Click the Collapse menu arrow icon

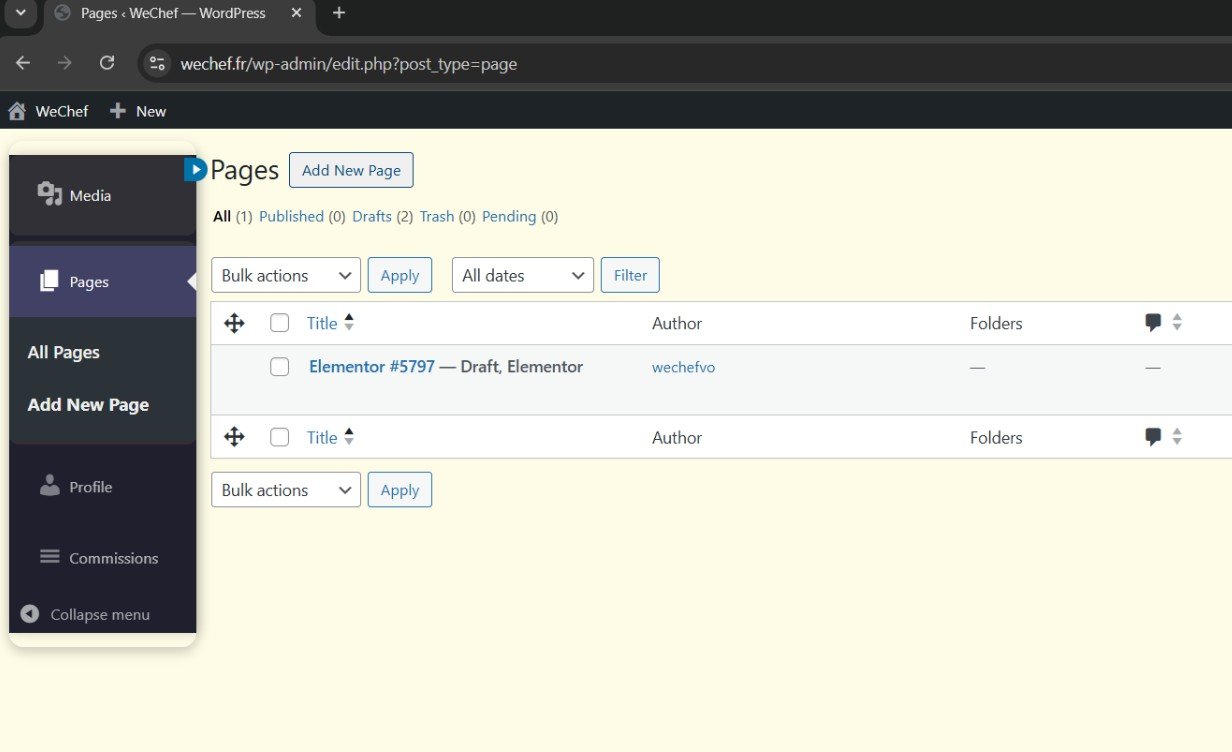30,614
